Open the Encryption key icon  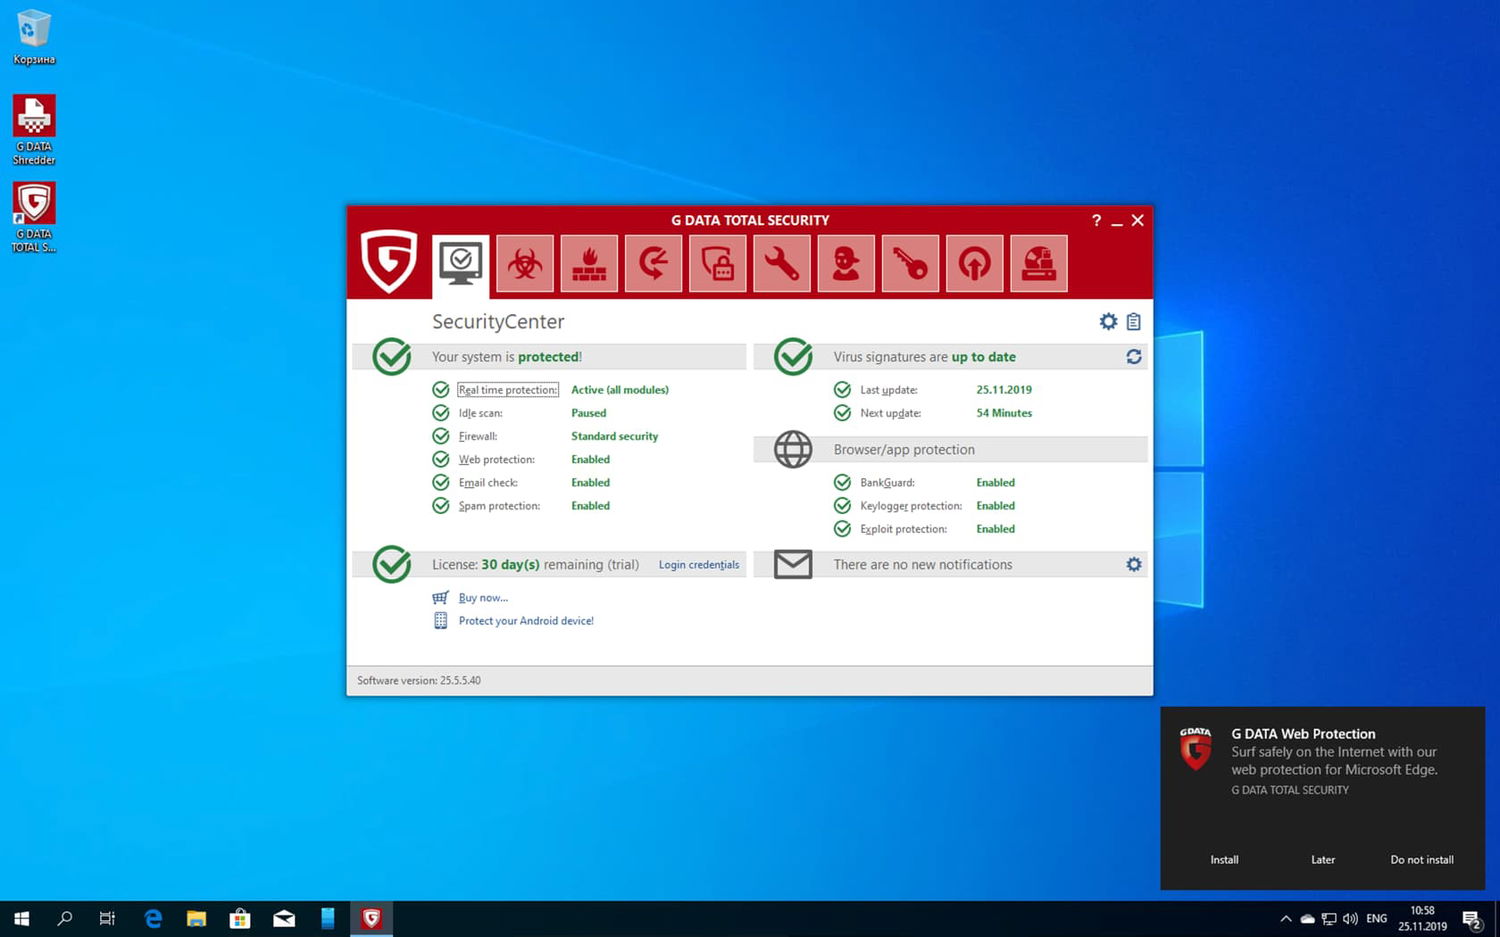[x=910, y=264]
